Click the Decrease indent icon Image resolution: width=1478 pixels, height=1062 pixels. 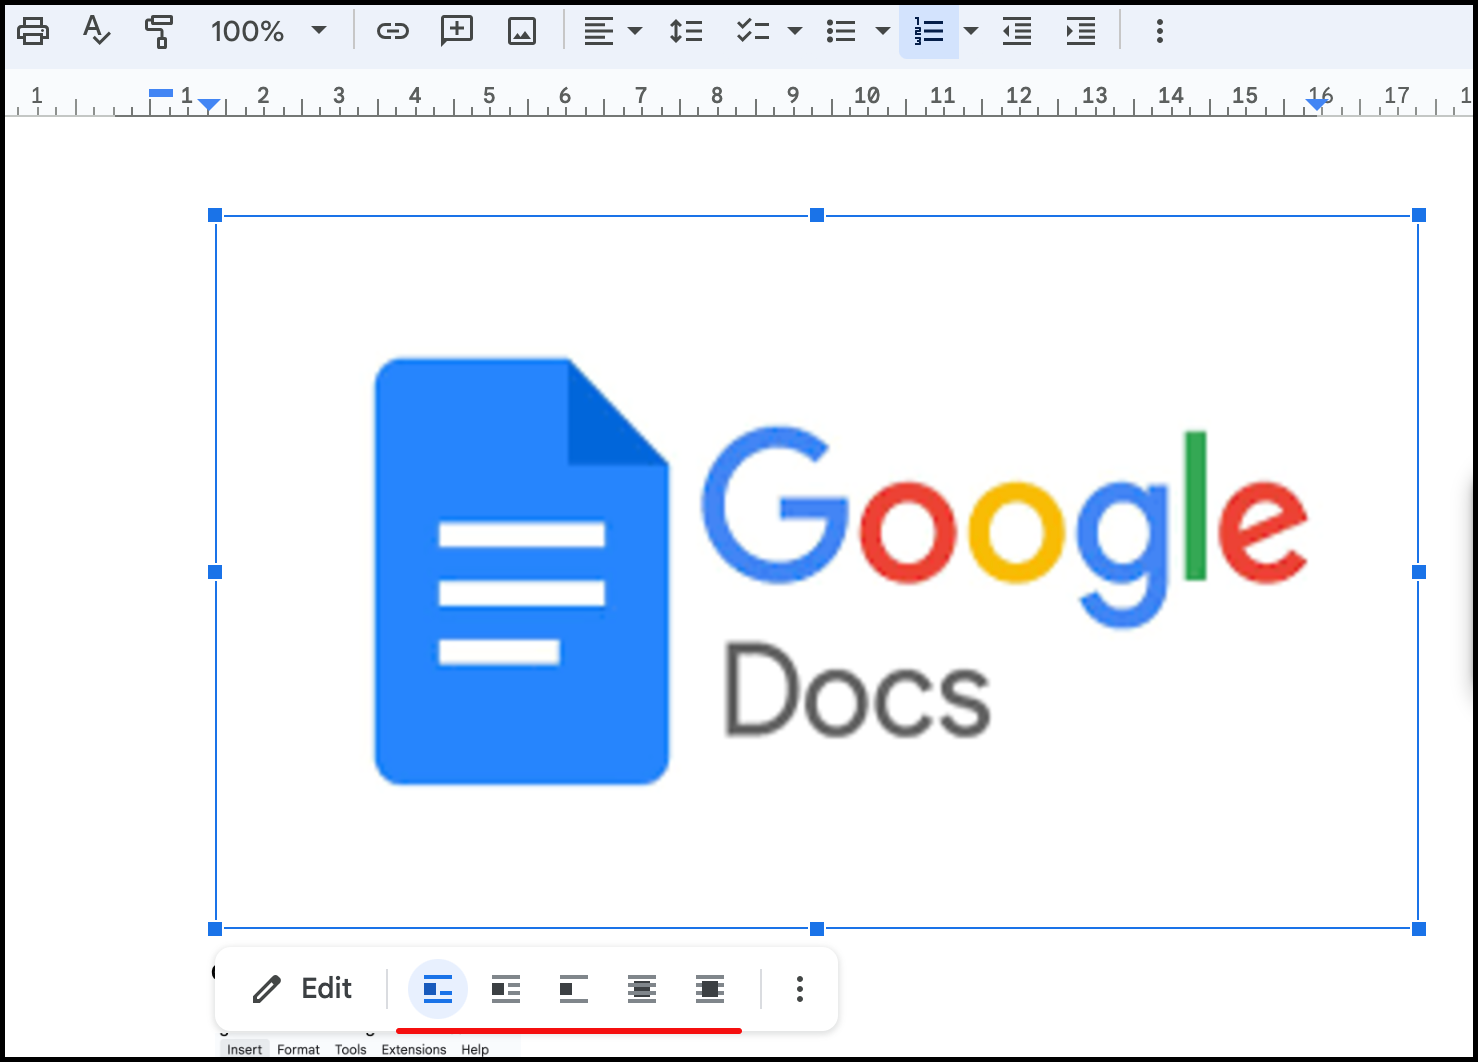(1017, 31)
